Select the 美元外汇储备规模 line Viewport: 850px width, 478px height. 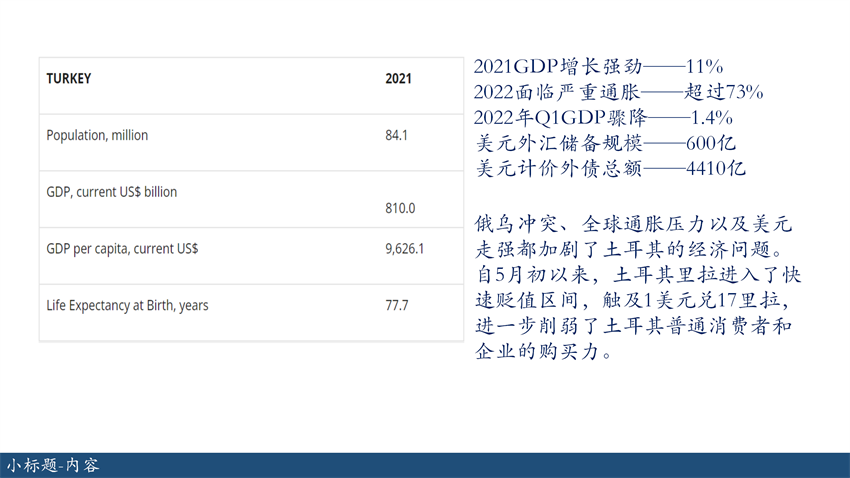tap(605, 143)
